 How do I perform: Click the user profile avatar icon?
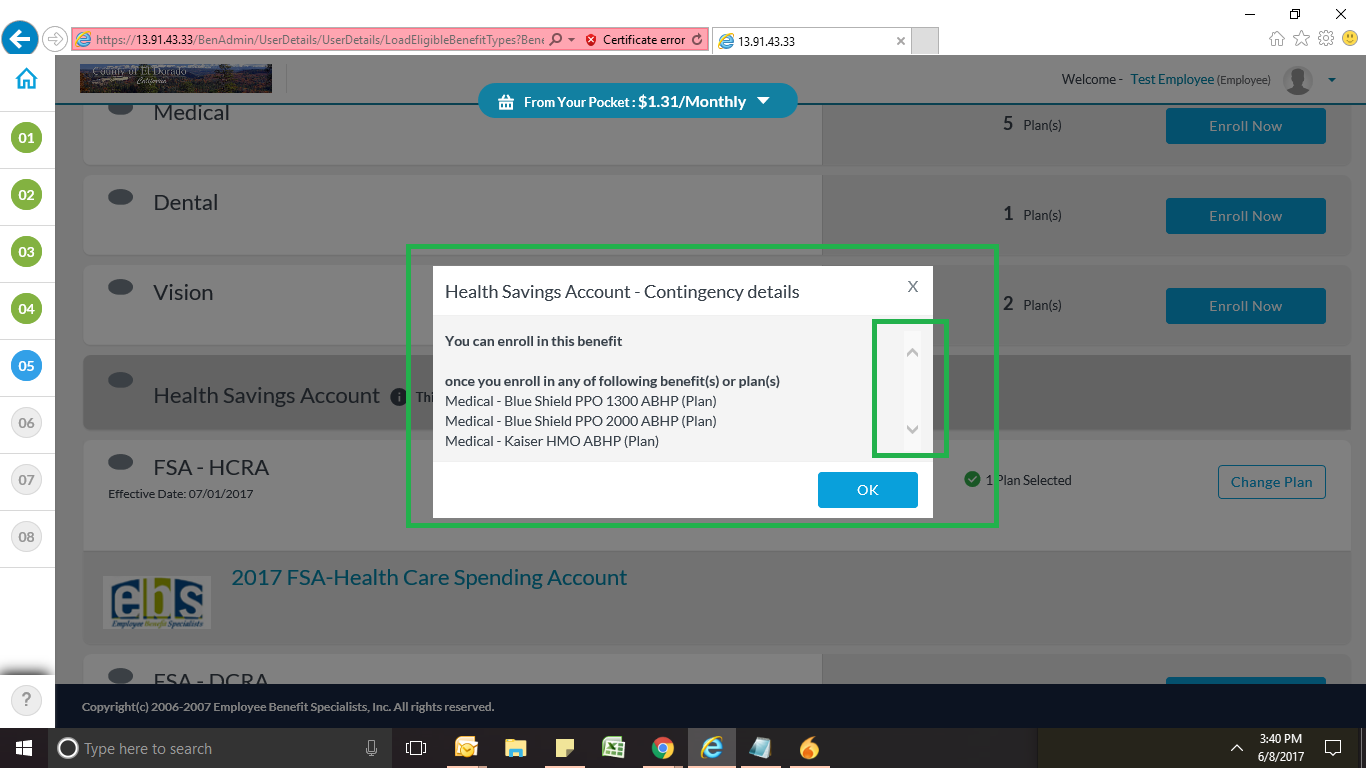click(x=1297, y=80)
